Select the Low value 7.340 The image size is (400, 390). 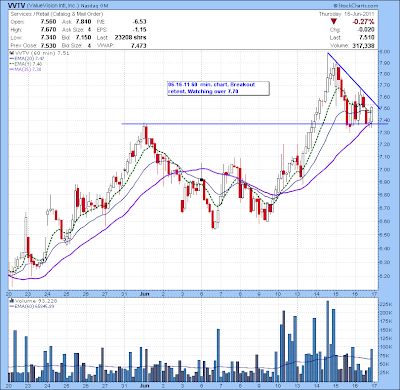(x=48, y=37)
